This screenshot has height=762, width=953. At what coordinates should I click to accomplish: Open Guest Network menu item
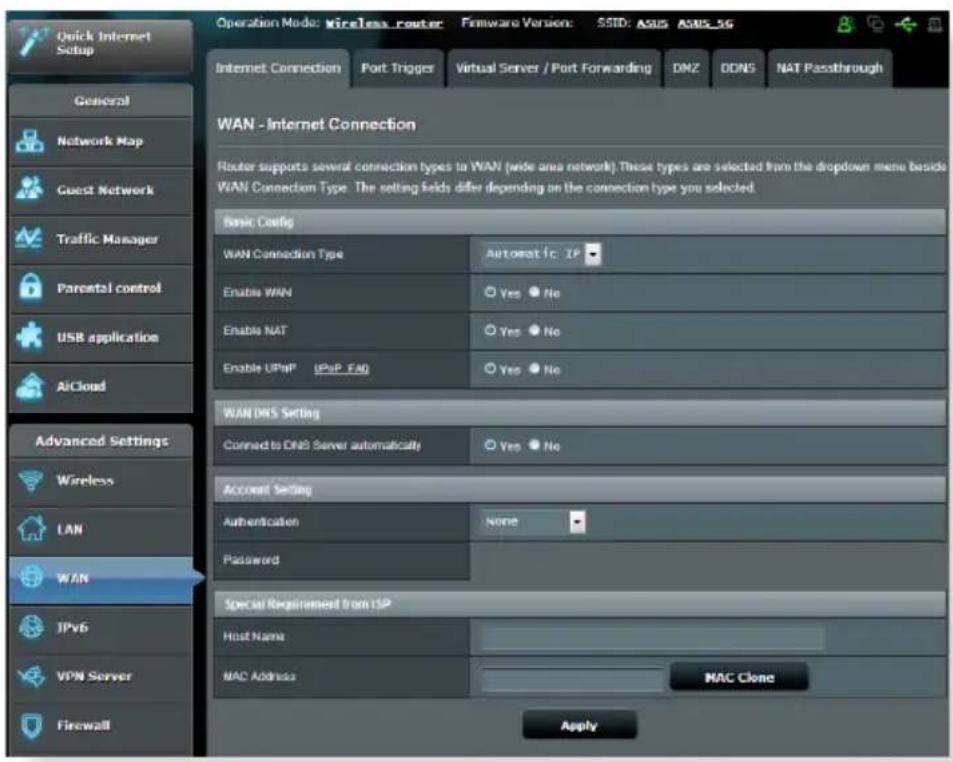pyautogui.click(x=101, y=191)
